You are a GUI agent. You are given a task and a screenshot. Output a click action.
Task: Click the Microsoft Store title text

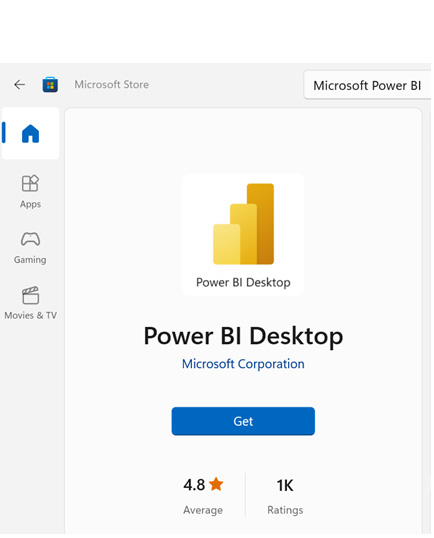(x=112, y=84)
